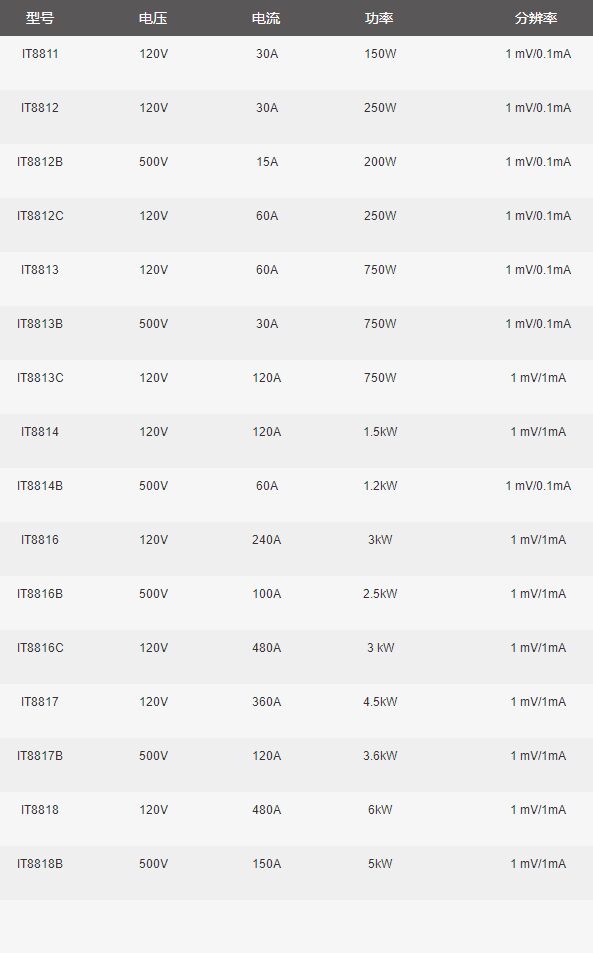Select the IT8811 model cell
Viewport: 593px width, 953px height.
click(40, 54)
